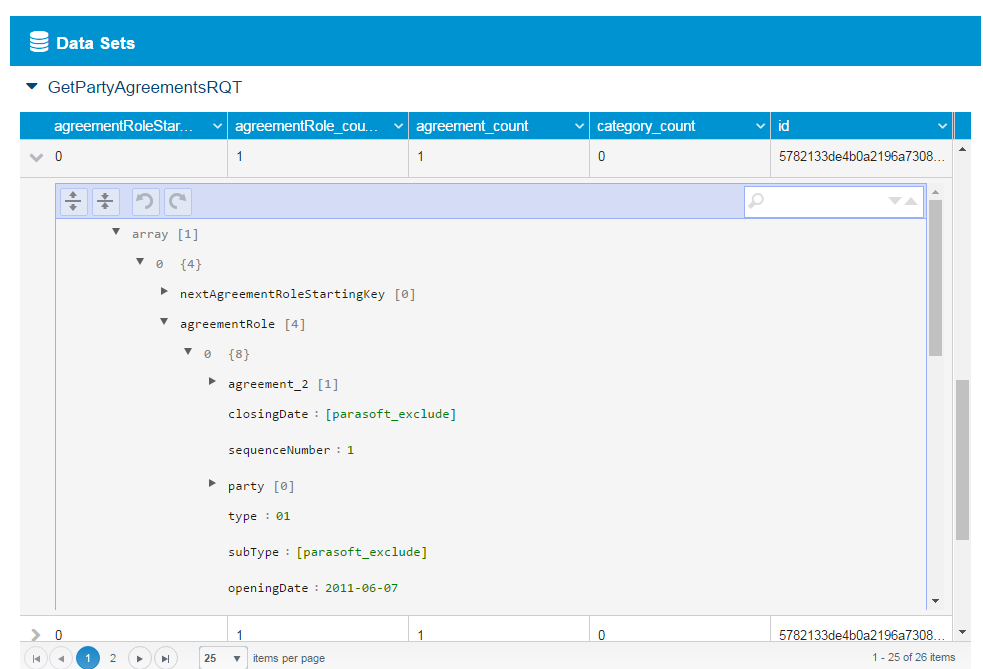This screenshot has height=669, width=983.
Task: Open category_count column menu
Action: [760, 126]
